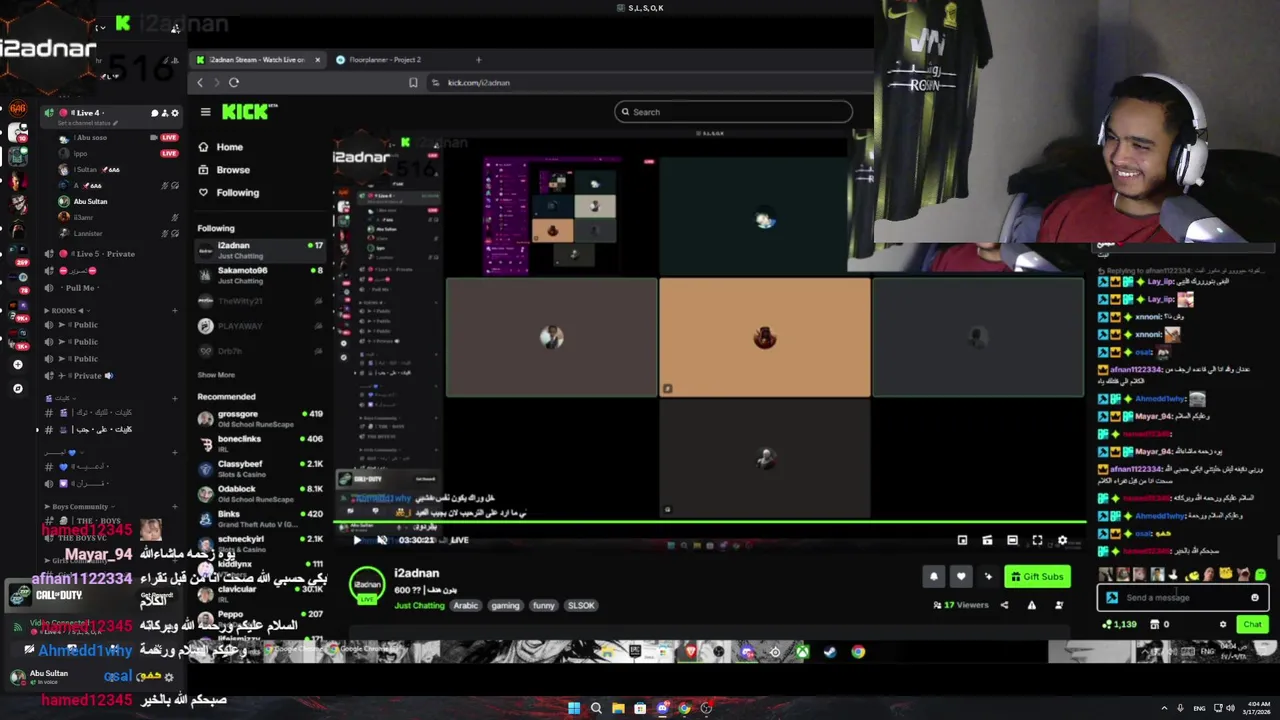This screenshot has width=1280, height=720.
Task: Bookmark the page using bookmark icon
Action: click(413, 83)
